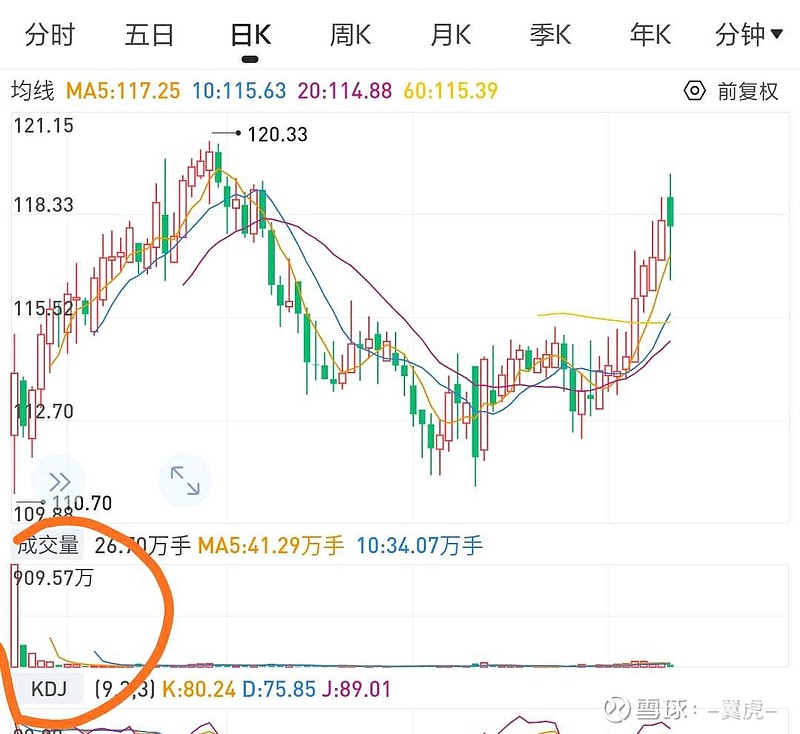The width and height of the screenshot is (800, 734).
Task: Tap the double-chevron scroll forward icon
Action: [x=59, y=481]
